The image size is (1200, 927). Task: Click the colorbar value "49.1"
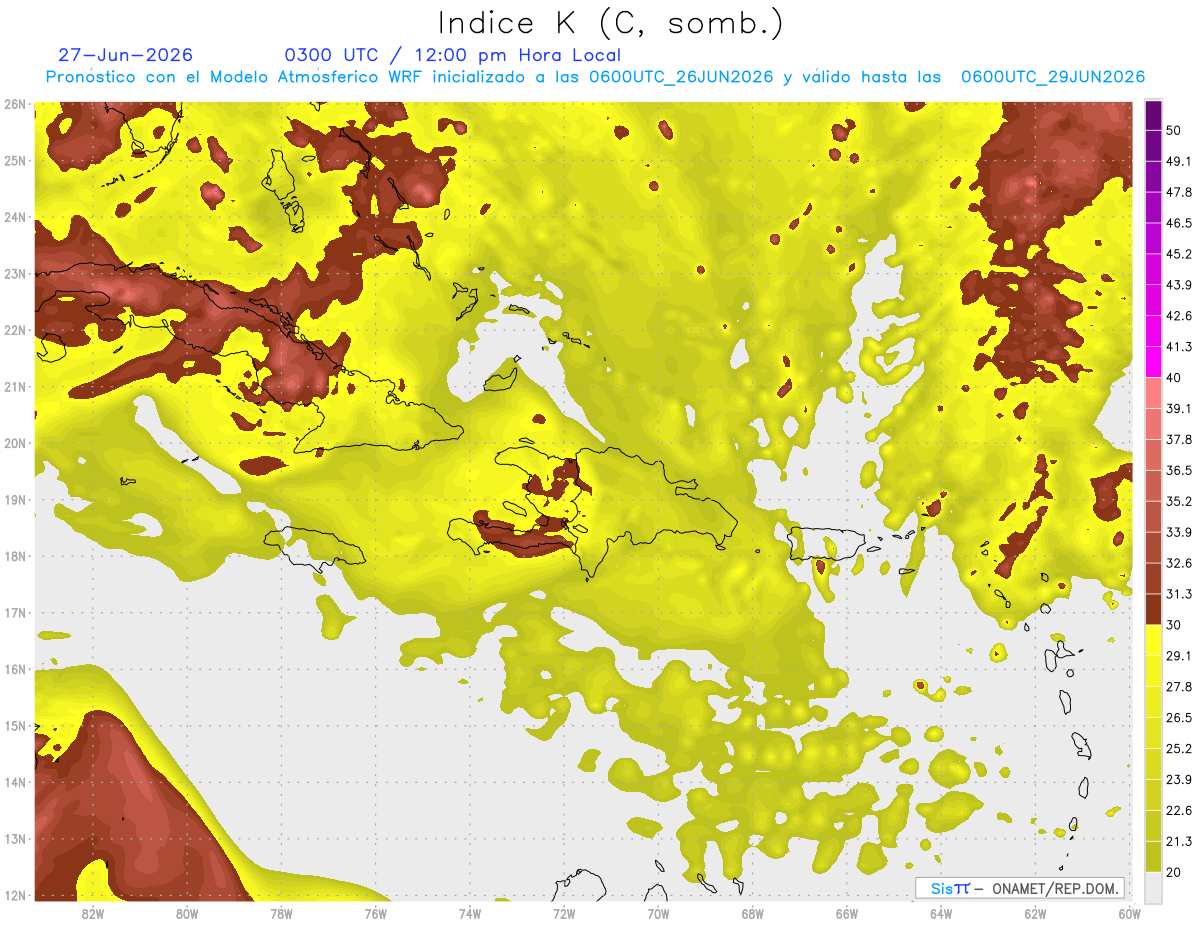(1179, 161)
